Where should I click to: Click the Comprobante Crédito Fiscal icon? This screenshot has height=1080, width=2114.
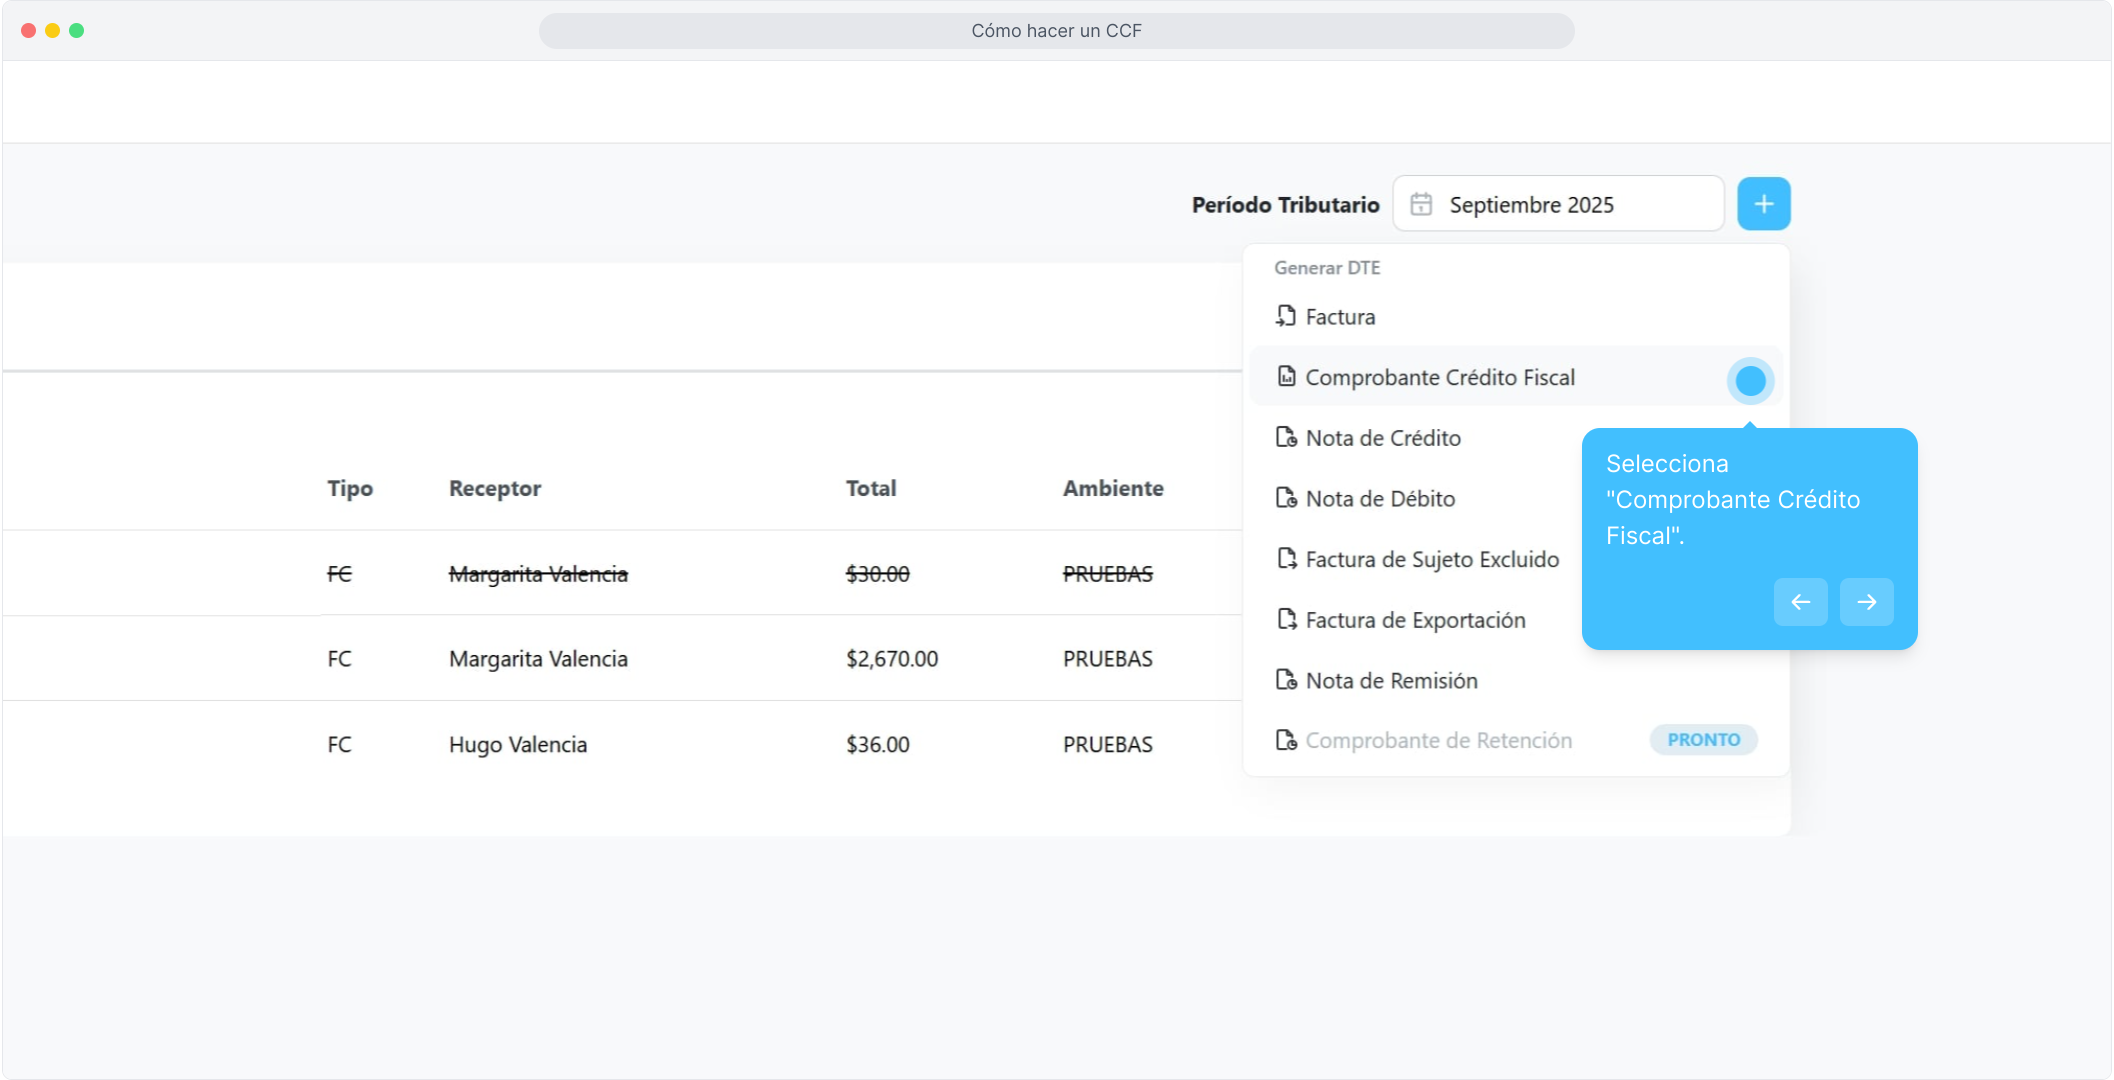click(x=1286, y=377)
